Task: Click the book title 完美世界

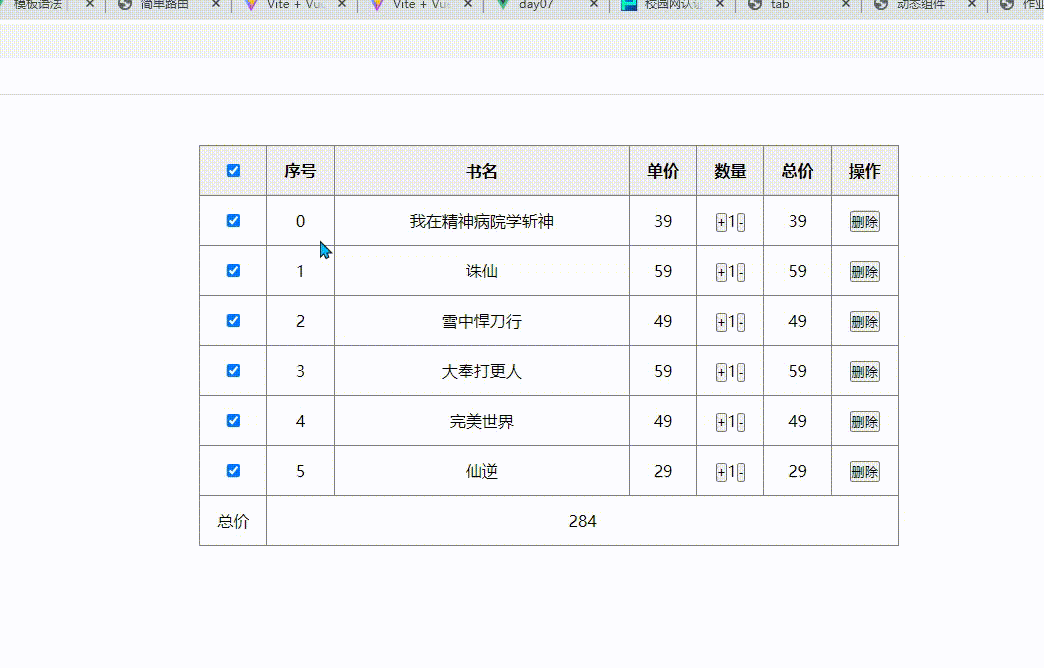Action: point(481,421)
